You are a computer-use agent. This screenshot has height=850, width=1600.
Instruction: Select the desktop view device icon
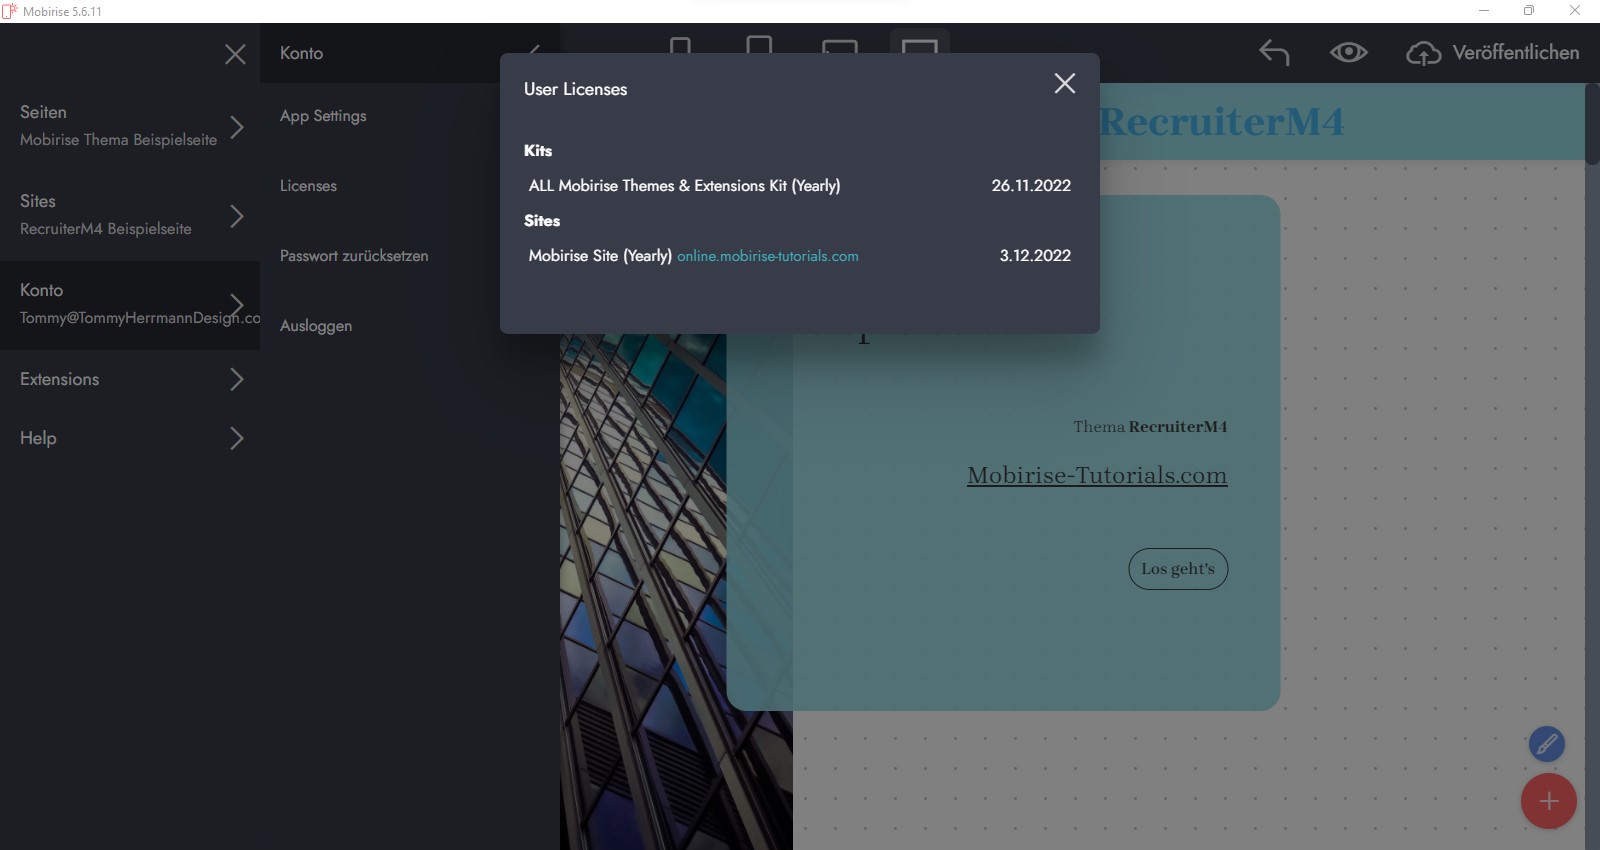click(x=919, y=45)
